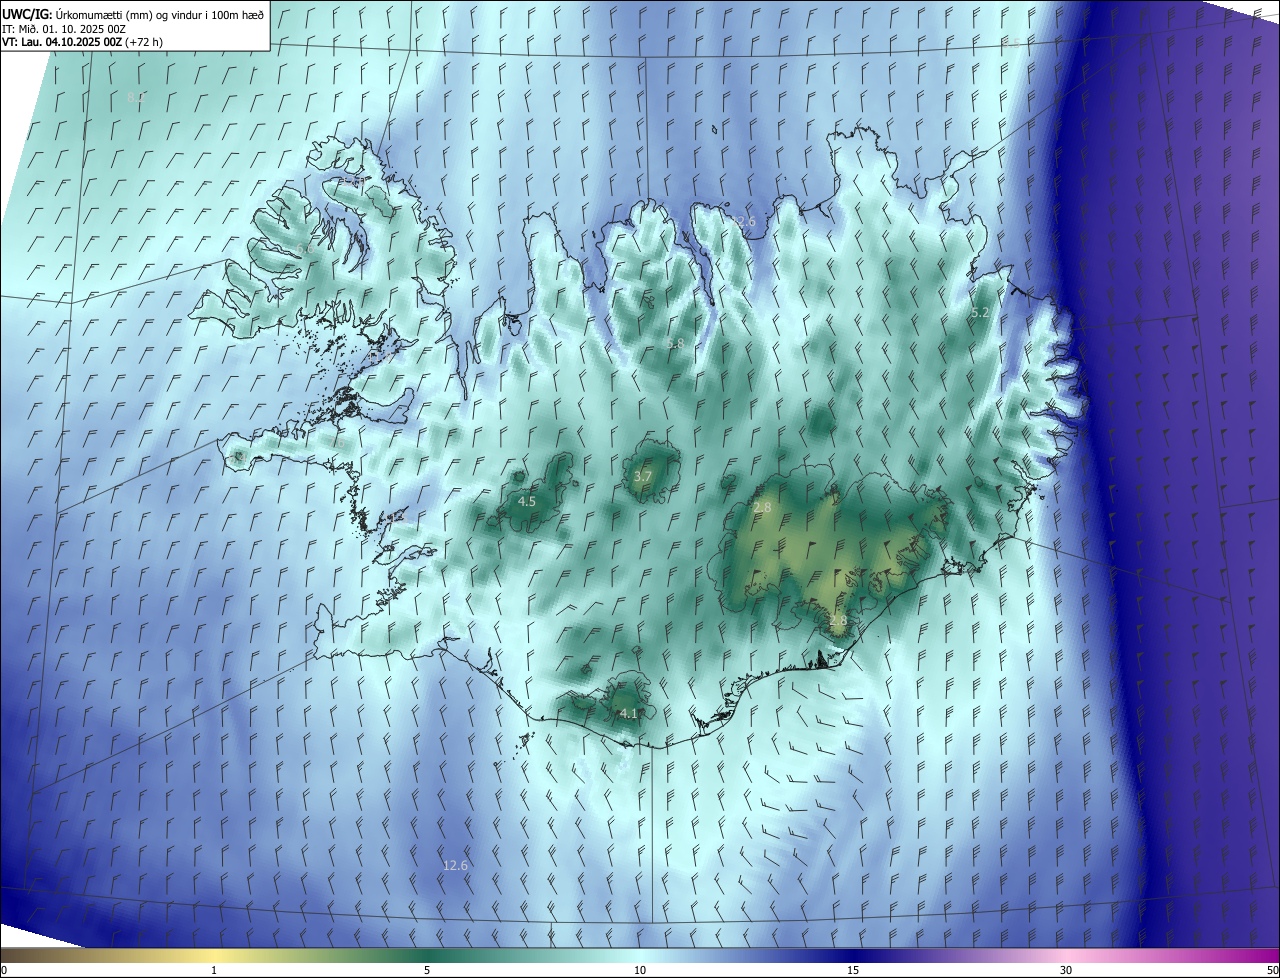Click the 5.8 value in north Iceland
Viewport: 1280px width, 978px height.
675,343
